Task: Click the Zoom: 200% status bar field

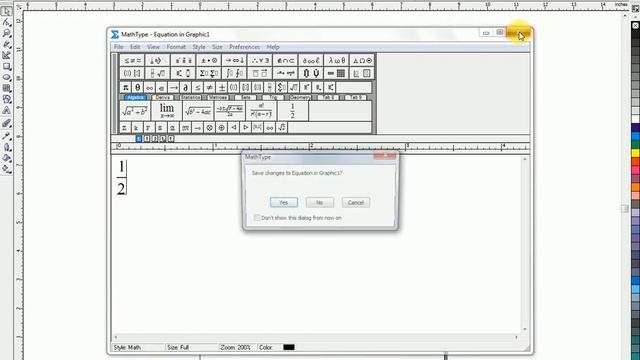Action: (237, 347)
